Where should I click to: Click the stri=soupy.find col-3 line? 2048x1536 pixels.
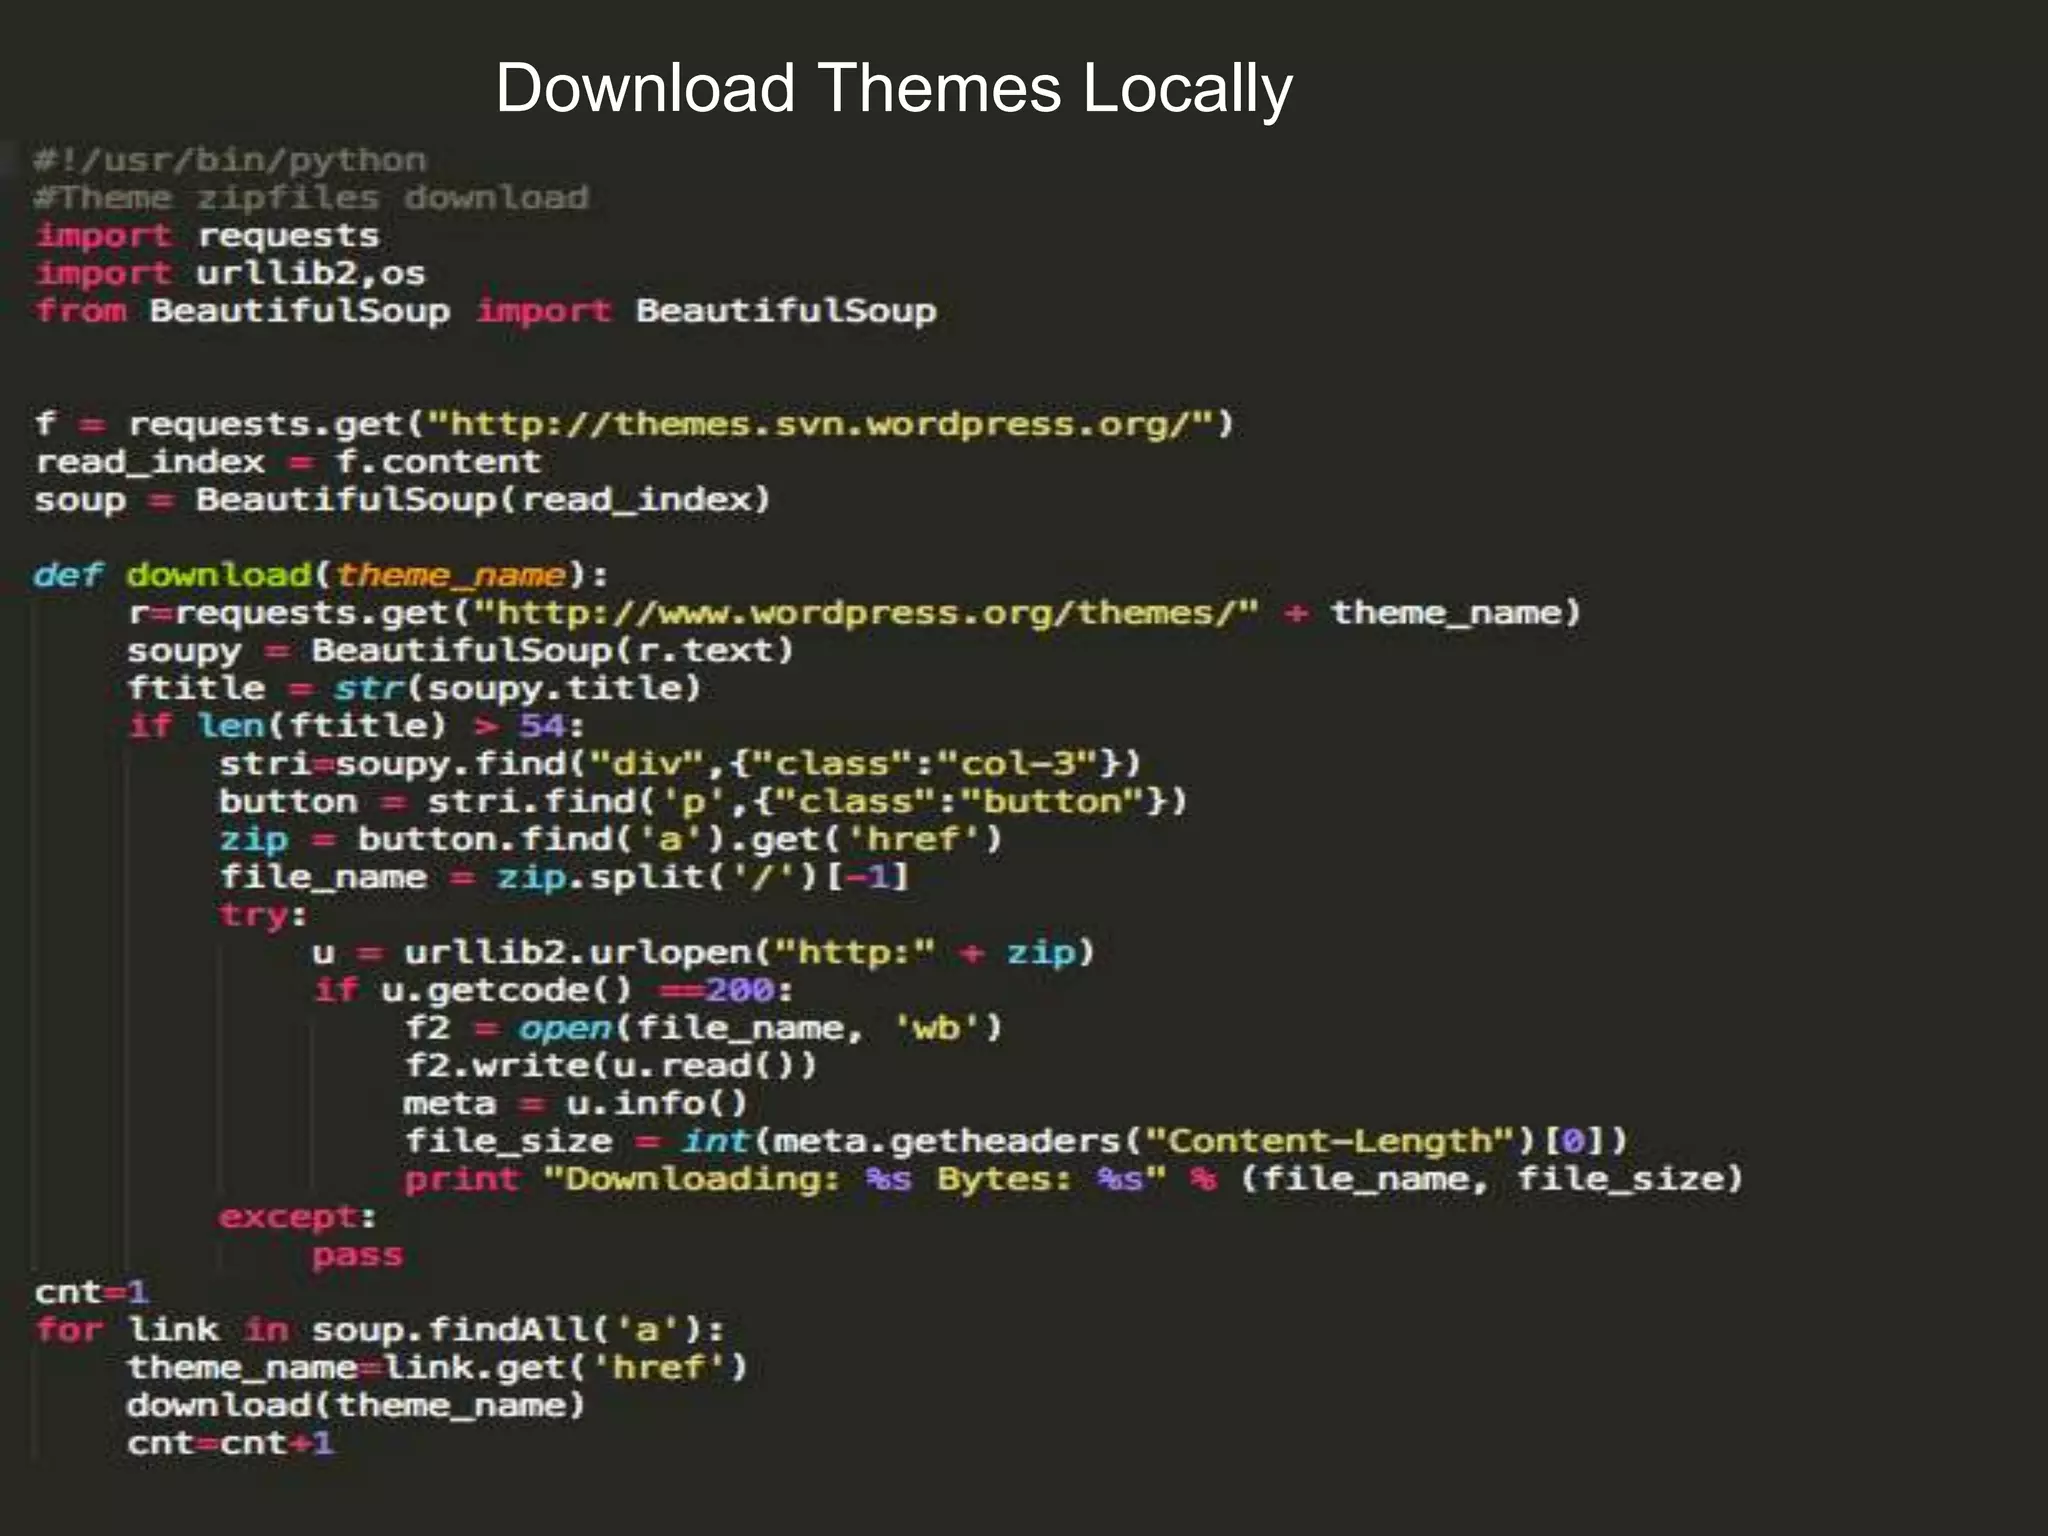(680, 763)
